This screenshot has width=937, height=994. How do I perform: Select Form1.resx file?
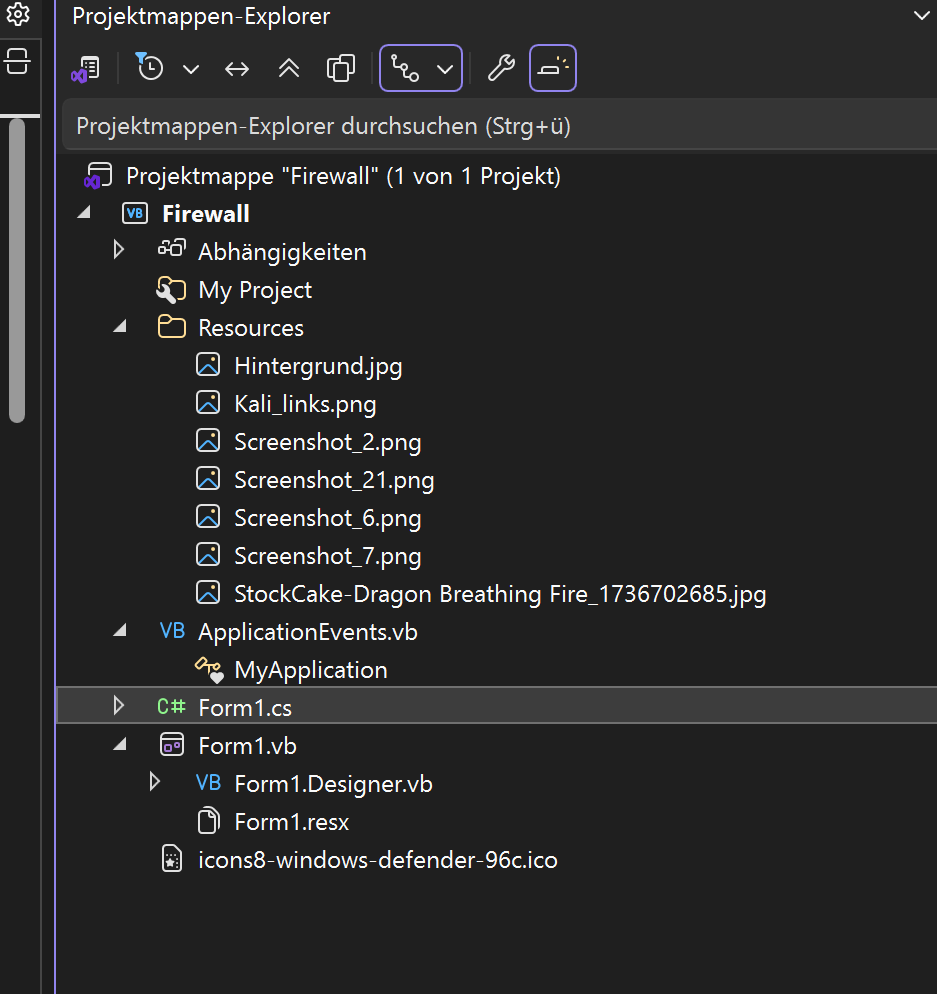(292, 822)
